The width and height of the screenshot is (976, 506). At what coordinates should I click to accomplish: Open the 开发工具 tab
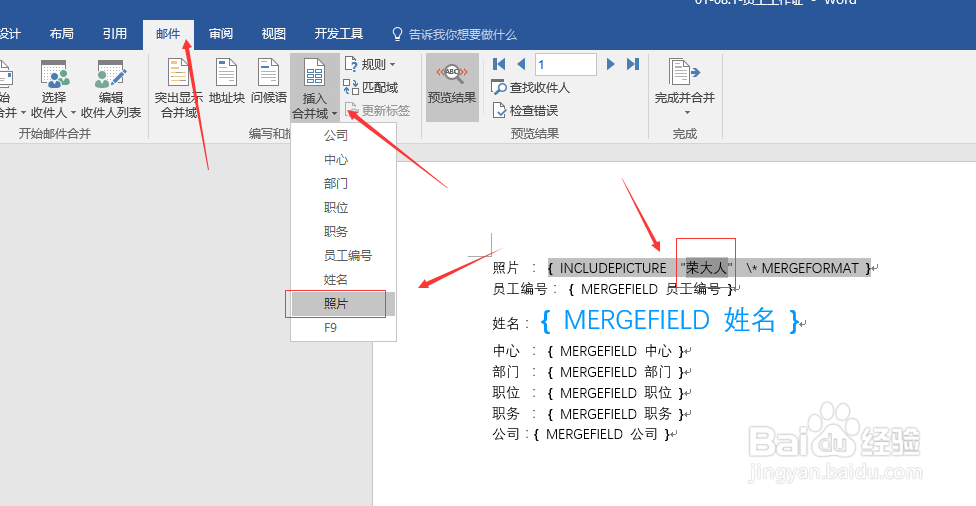pos(339,34)
